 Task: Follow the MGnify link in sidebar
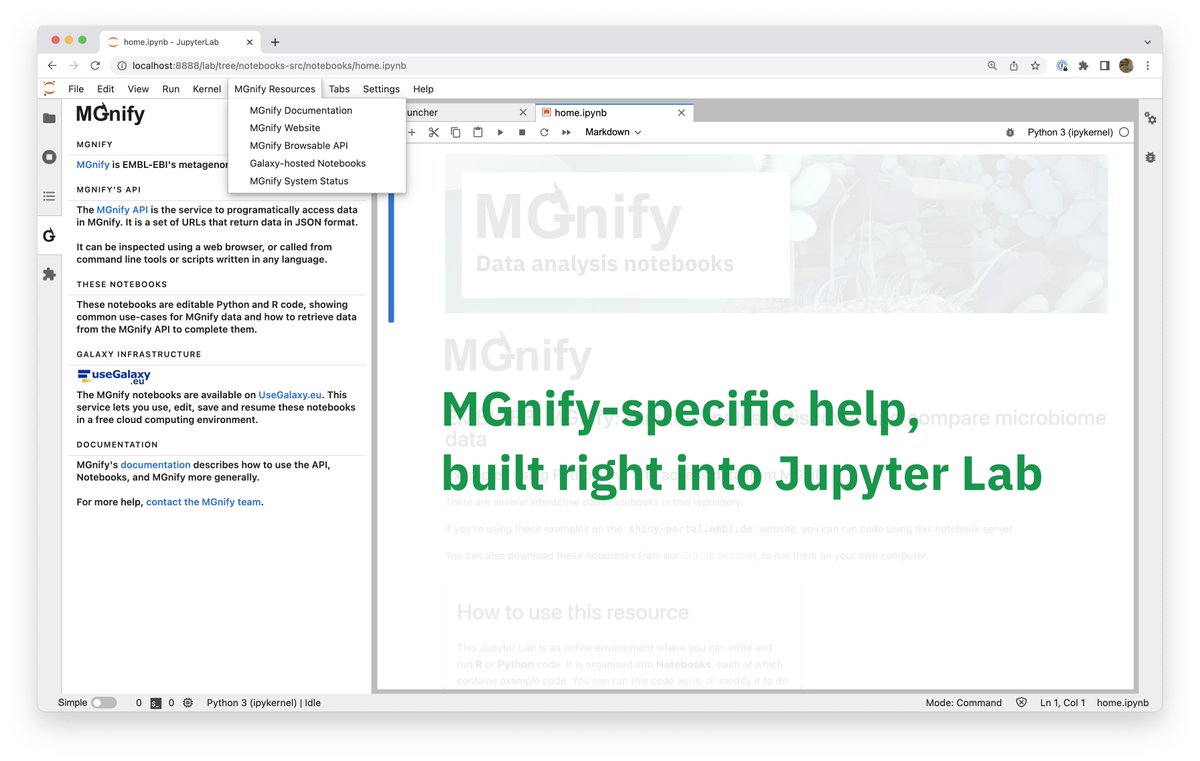[93, 164]
